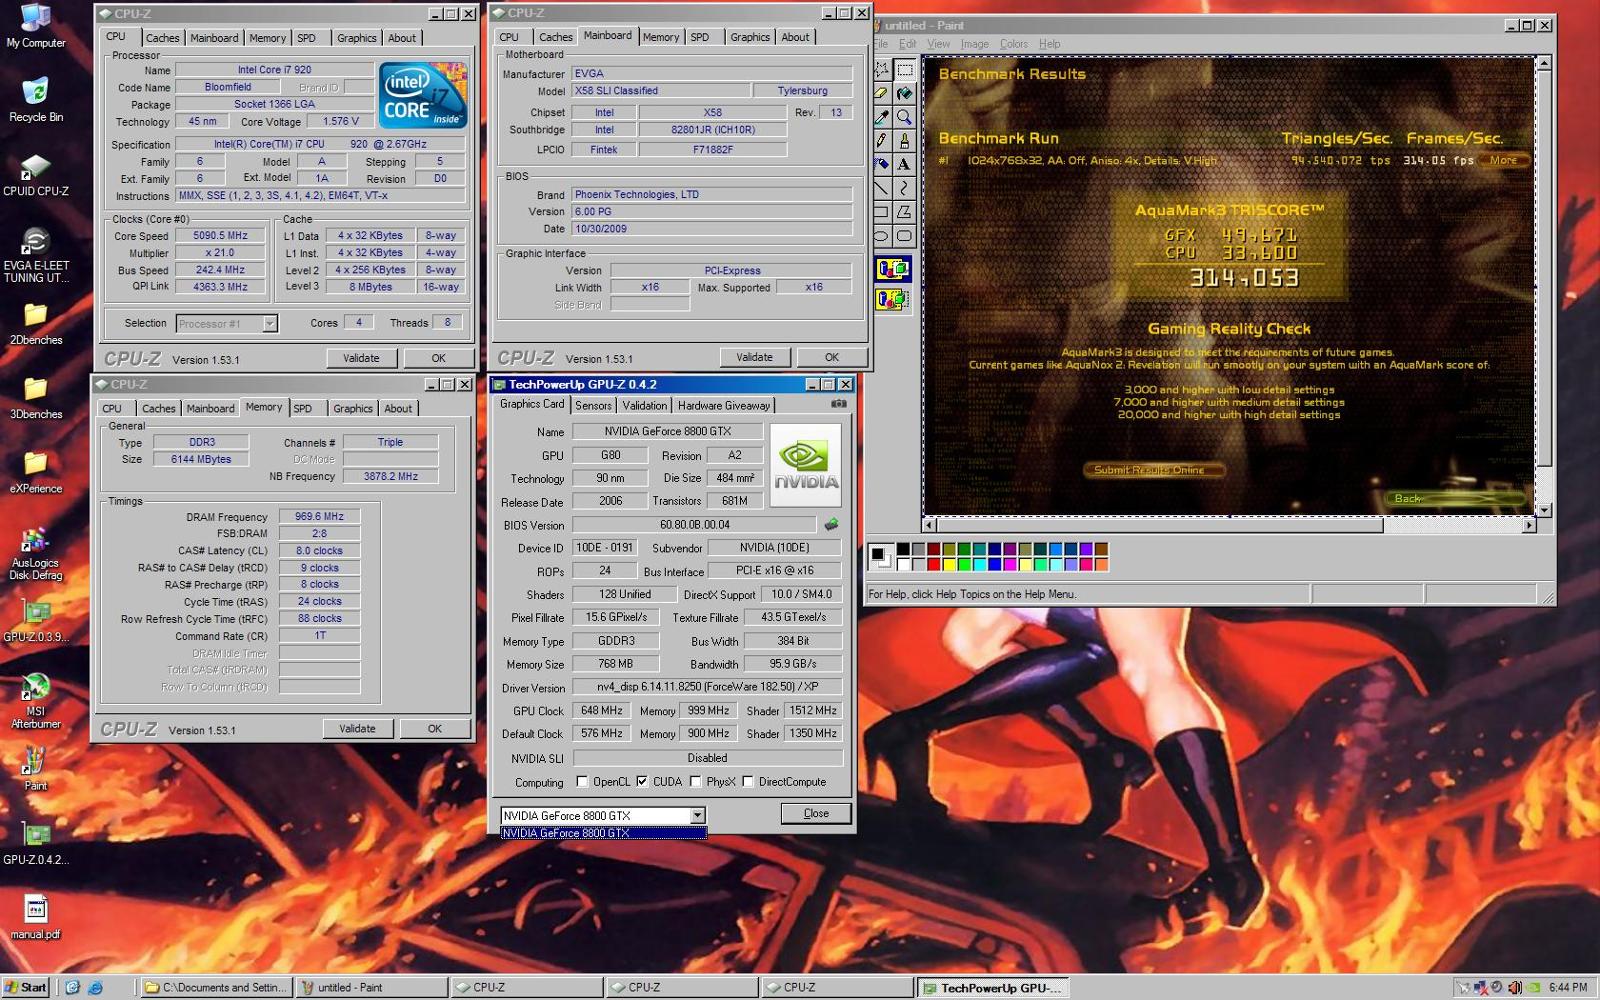Click the GPU-Z BIOS Version value 60.80.0B.00.04
1600x1000 pixels.
click(695, 524)
